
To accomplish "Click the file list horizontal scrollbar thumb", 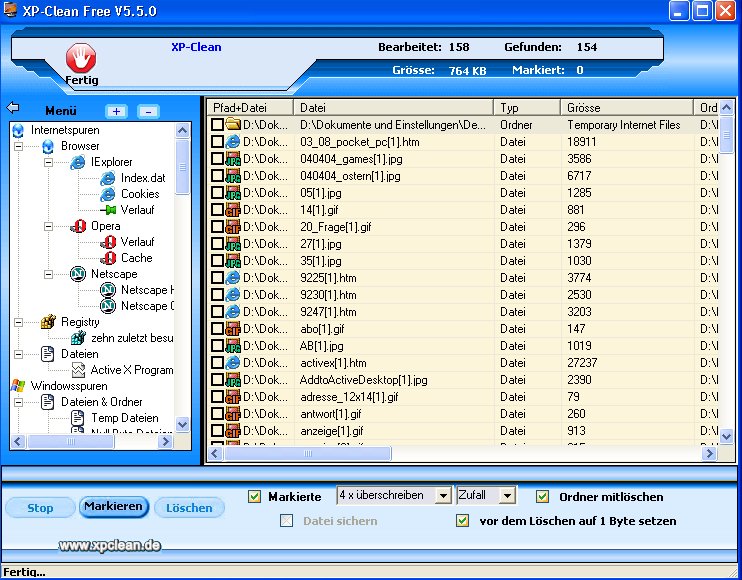I will click(308, 453).
